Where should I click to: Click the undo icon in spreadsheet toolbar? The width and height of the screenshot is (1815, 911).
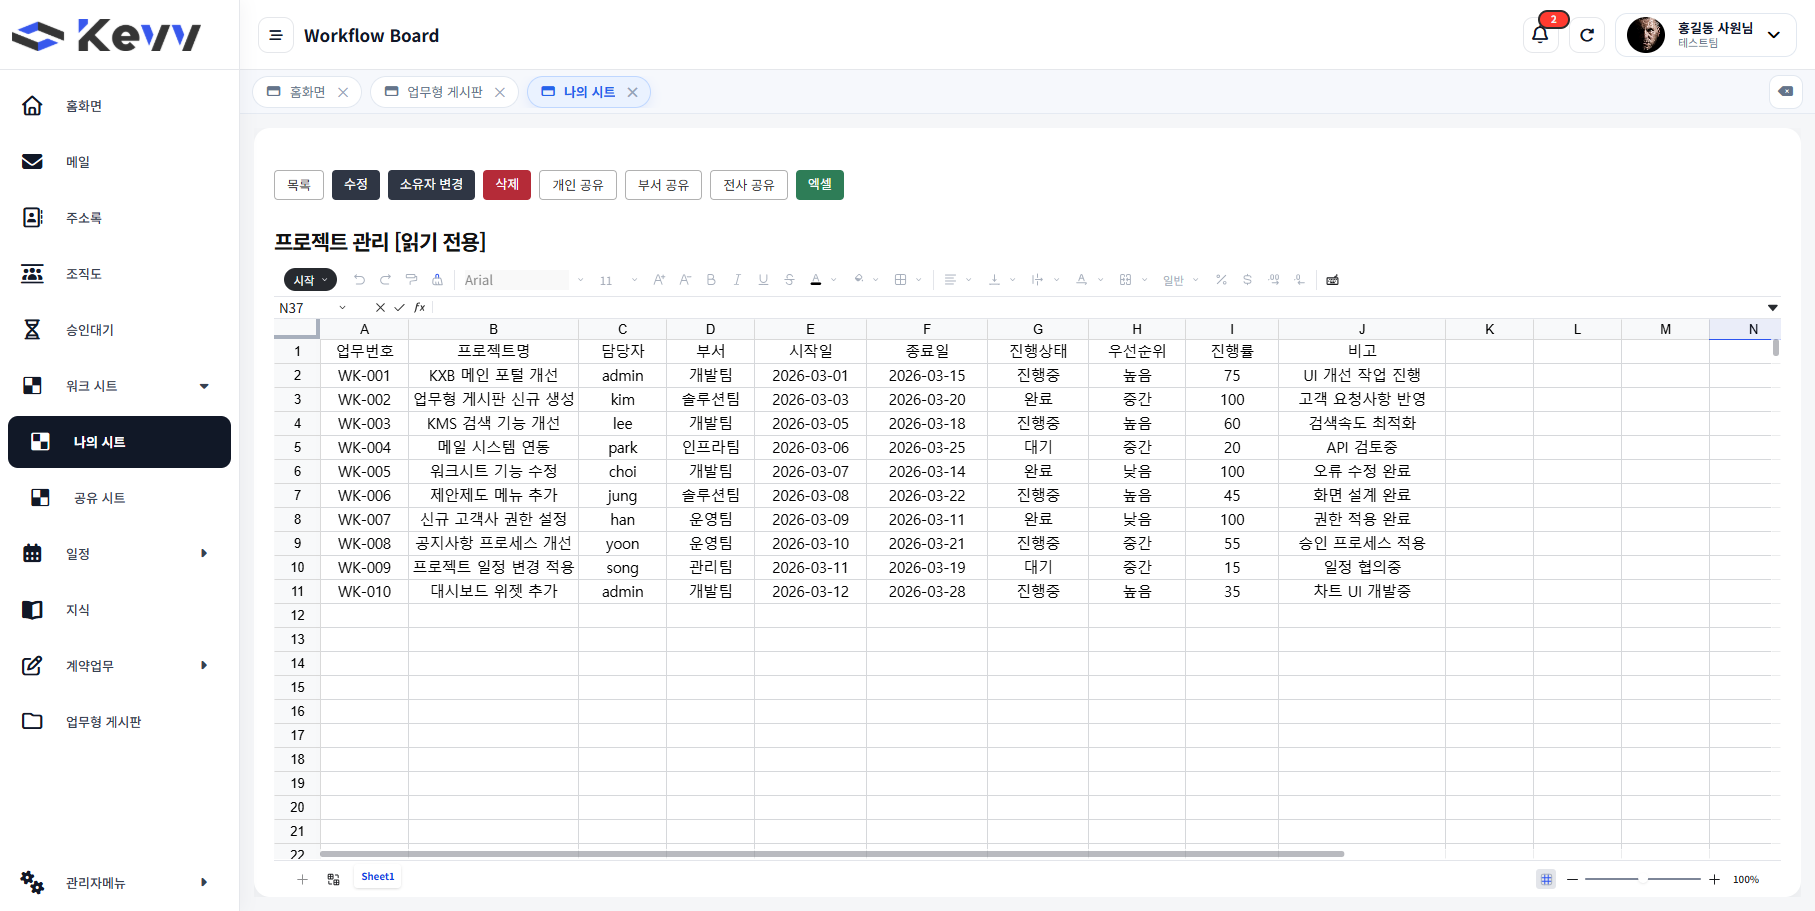click(359, 280)
